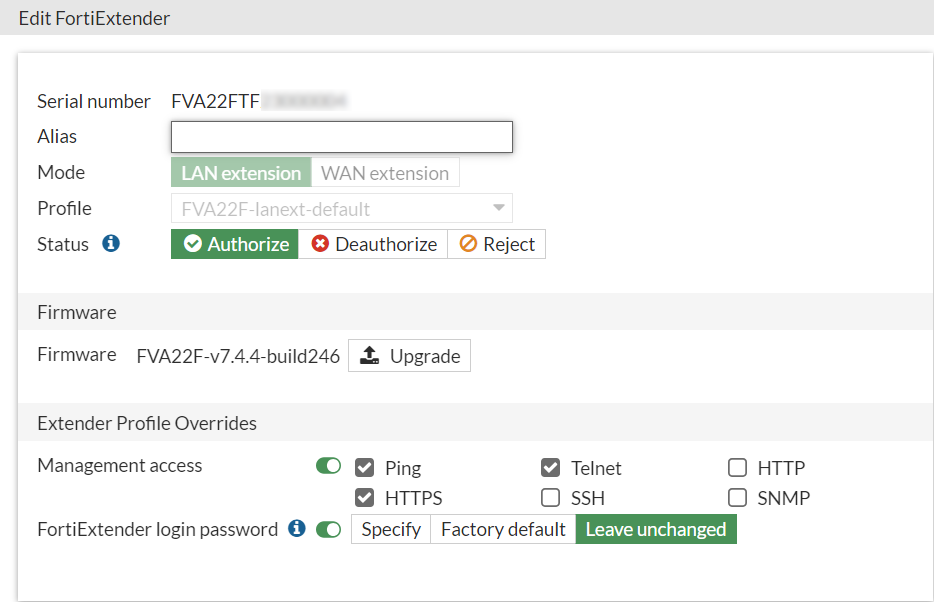Select LAN extension mode

(x=241, y=173)
